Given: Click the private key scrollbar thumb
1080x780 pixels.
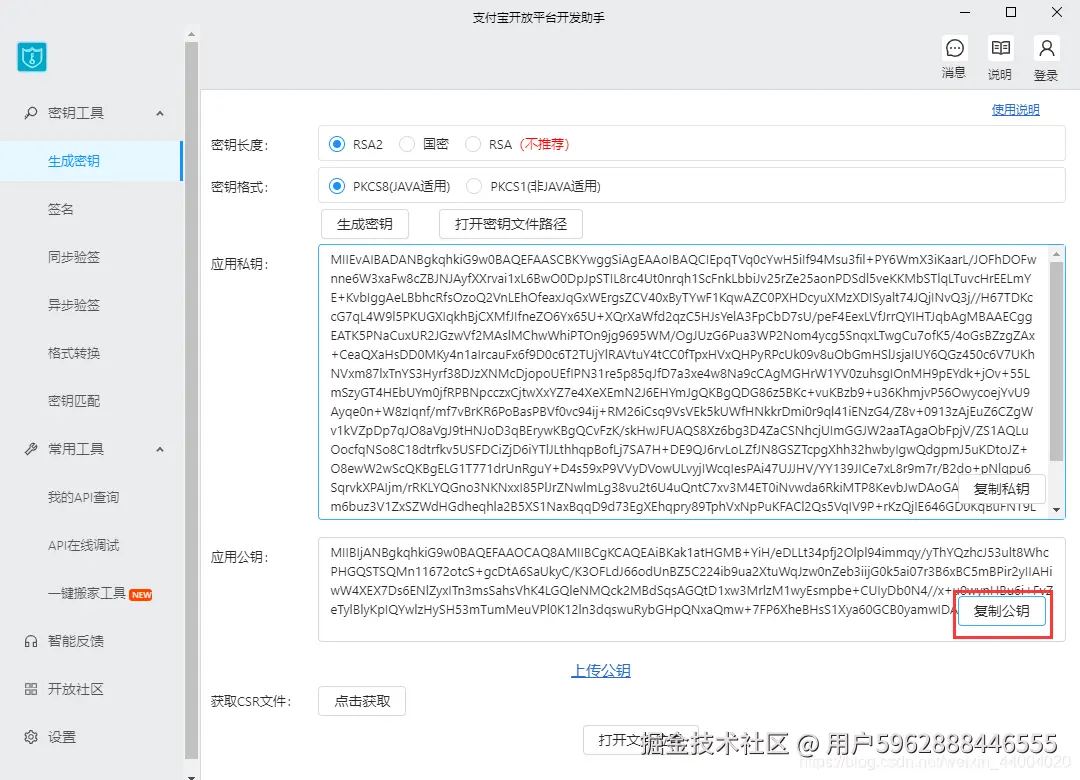Looking at the screenshot, I should pyautogui.click(x=1057, y=361).
